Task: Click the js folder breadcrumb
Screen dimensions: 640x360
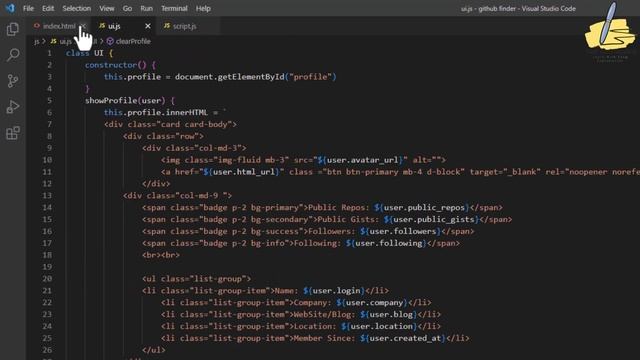Action: 37,41
